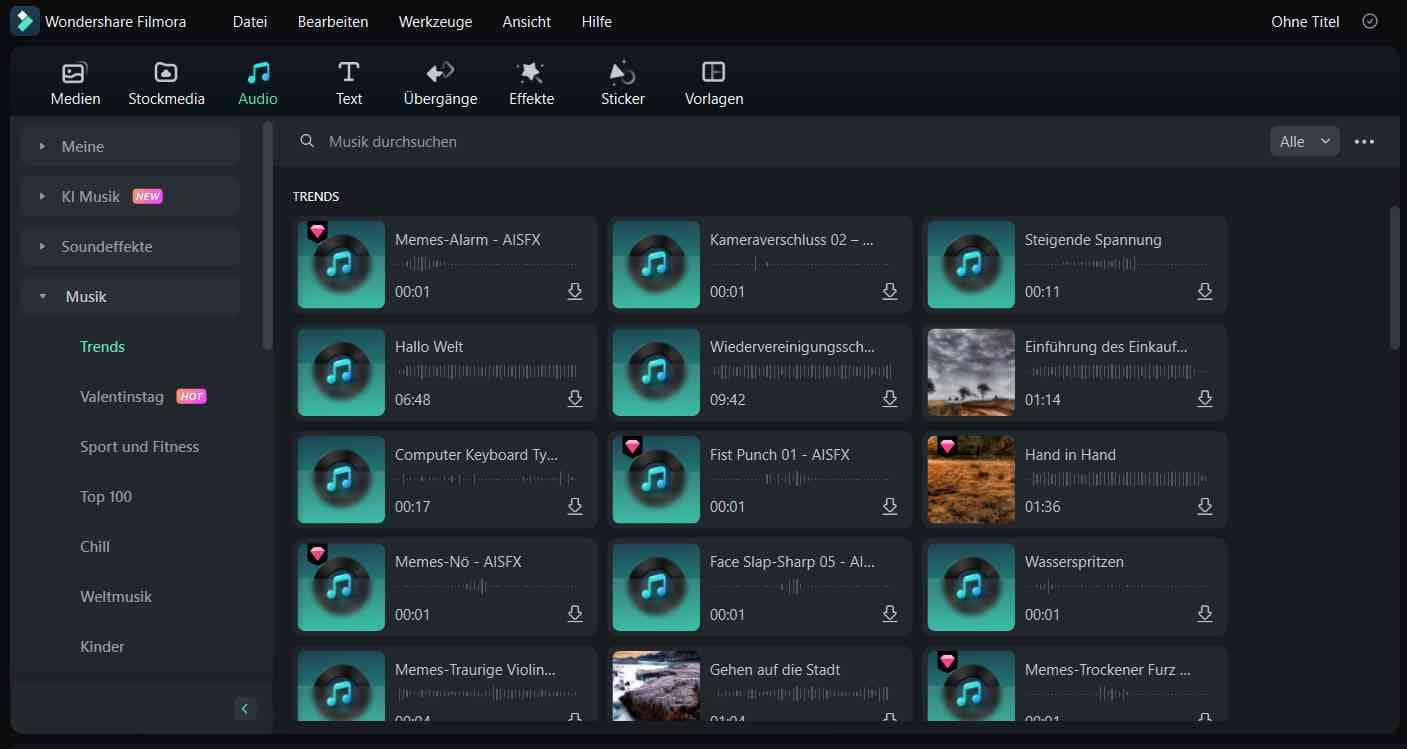
Task: Open the Medien tab
Action: click(x=76, y=83)
